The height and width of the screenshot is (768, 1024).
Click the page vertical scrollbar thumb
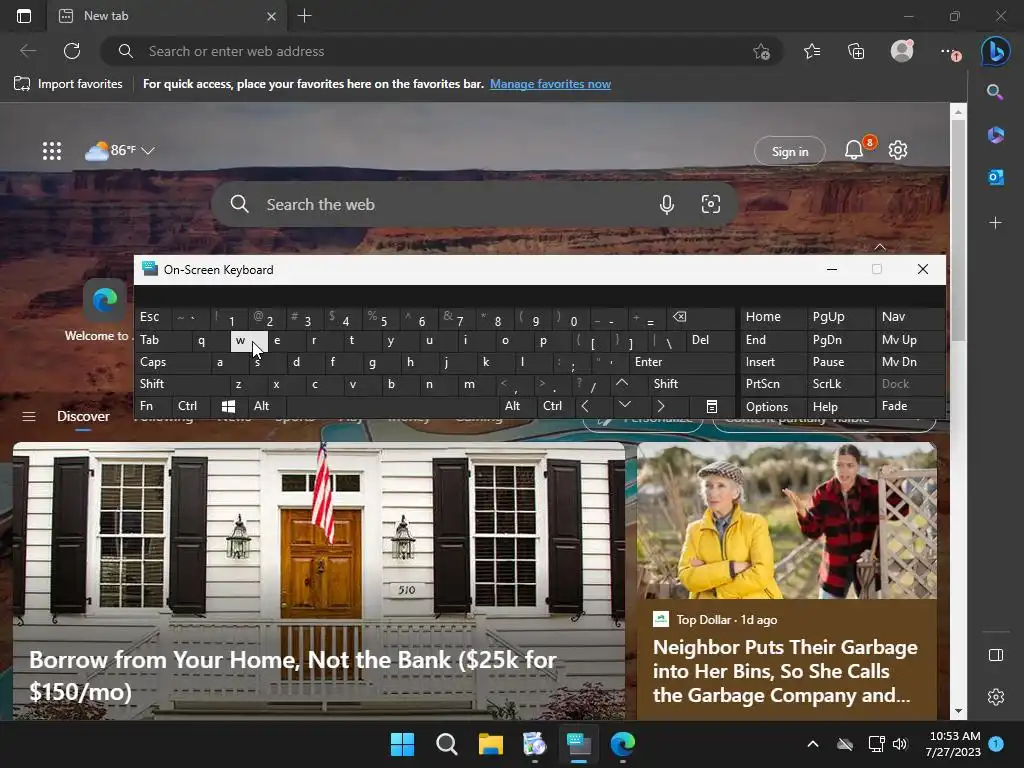pyautogui.click(x=958, y=230)
